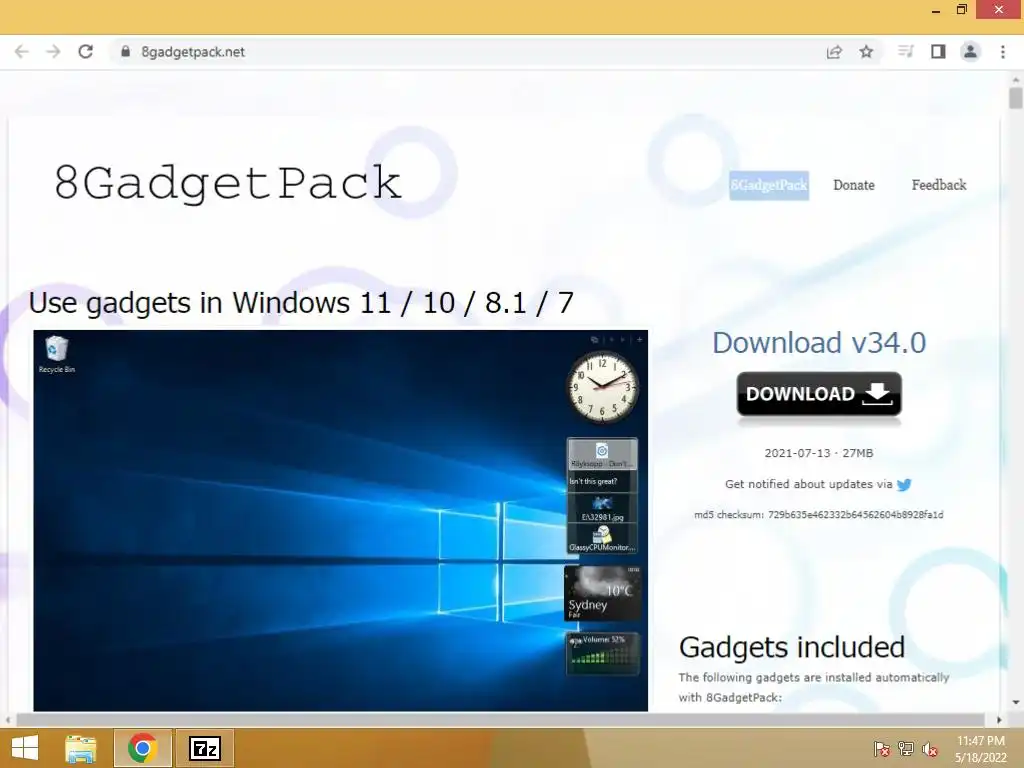Click the Volume 52% gadget in the preview
The width and height of the screenshot is (1024, 768).
coord(602,653)
